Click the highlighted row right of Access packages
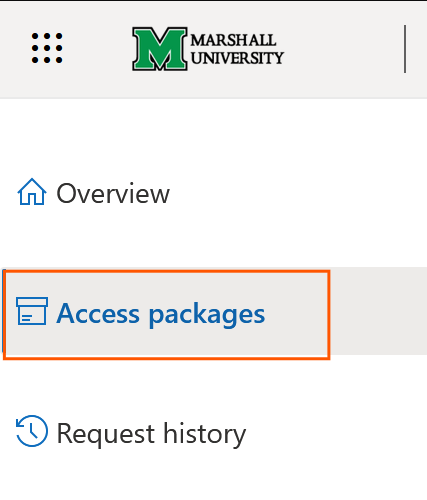This screenshot has height=500, width=427. (x=378, y=311)
